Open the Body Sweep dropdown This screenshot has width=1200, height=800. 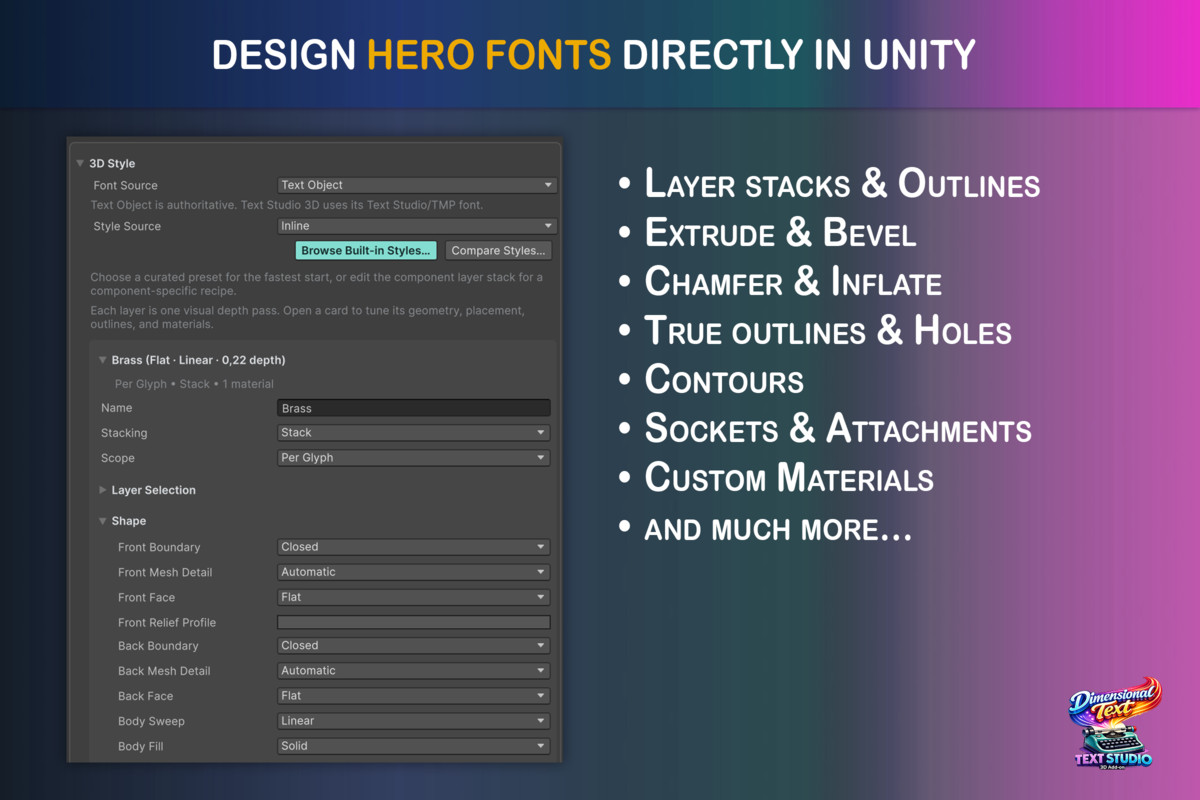pyautogui.click(x=414, y=721)
